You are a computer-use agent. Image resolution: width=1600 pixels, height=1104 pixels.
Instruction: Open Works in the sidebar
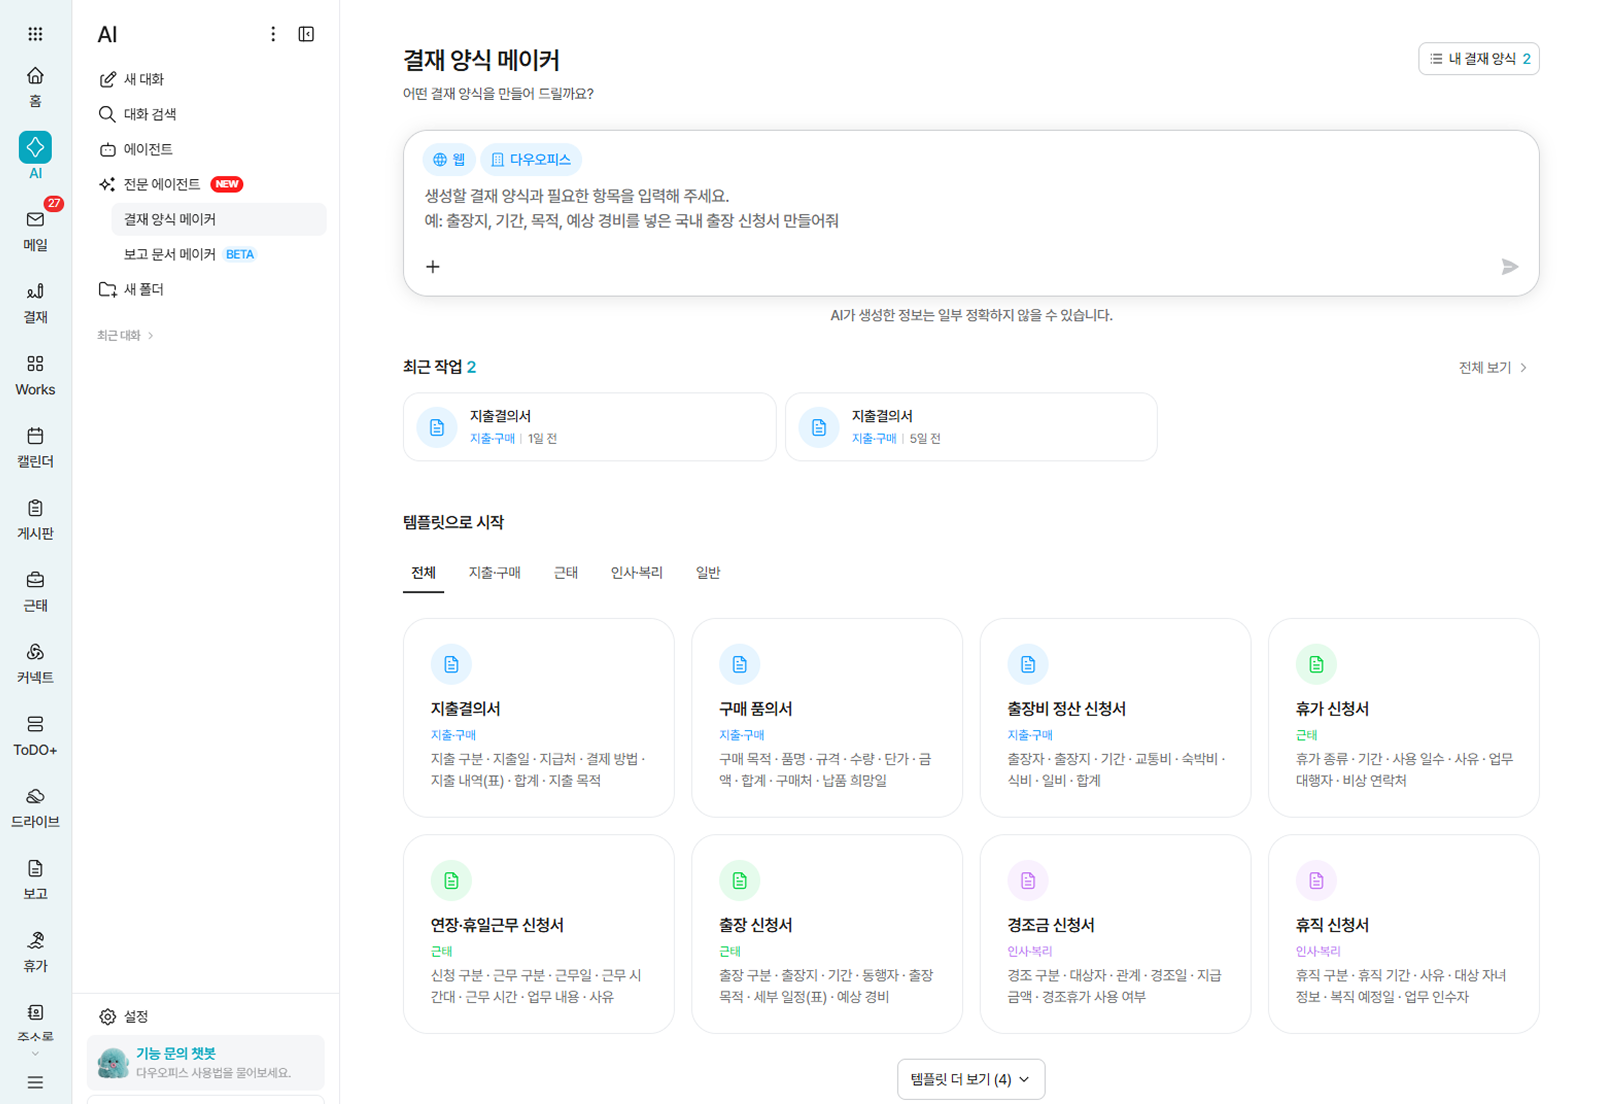coord(35,375)
